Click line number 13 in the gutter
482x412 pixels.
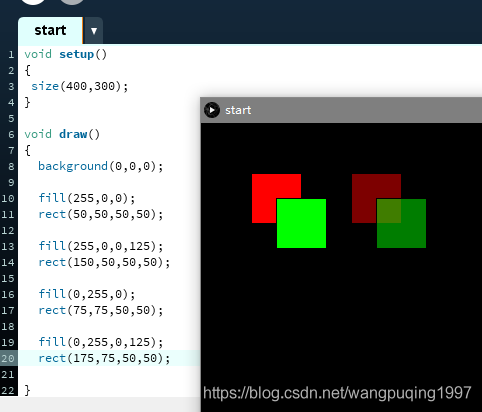tap(8, 246)
